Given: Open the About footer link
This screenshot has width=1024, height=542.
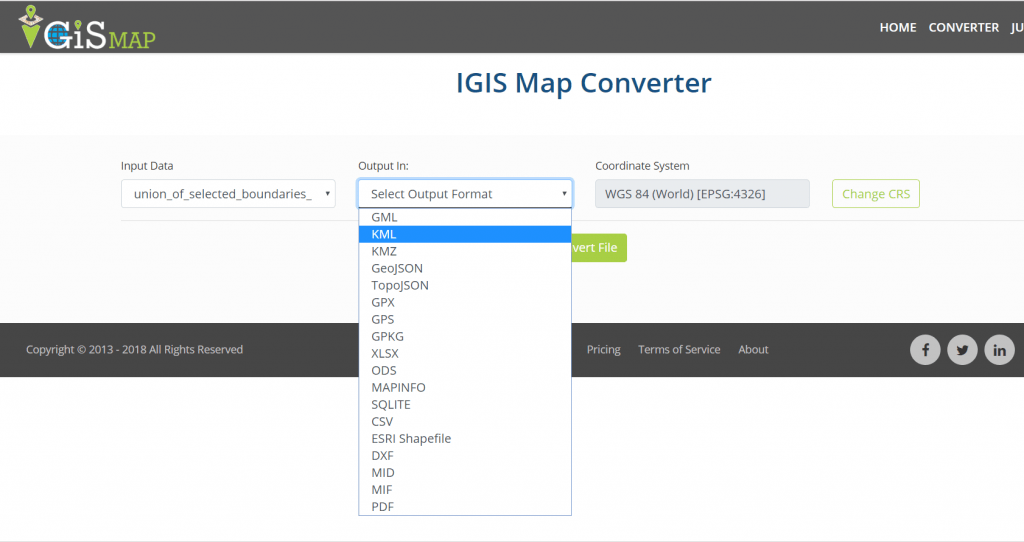Looking at the screenshot, I should 753,349.
